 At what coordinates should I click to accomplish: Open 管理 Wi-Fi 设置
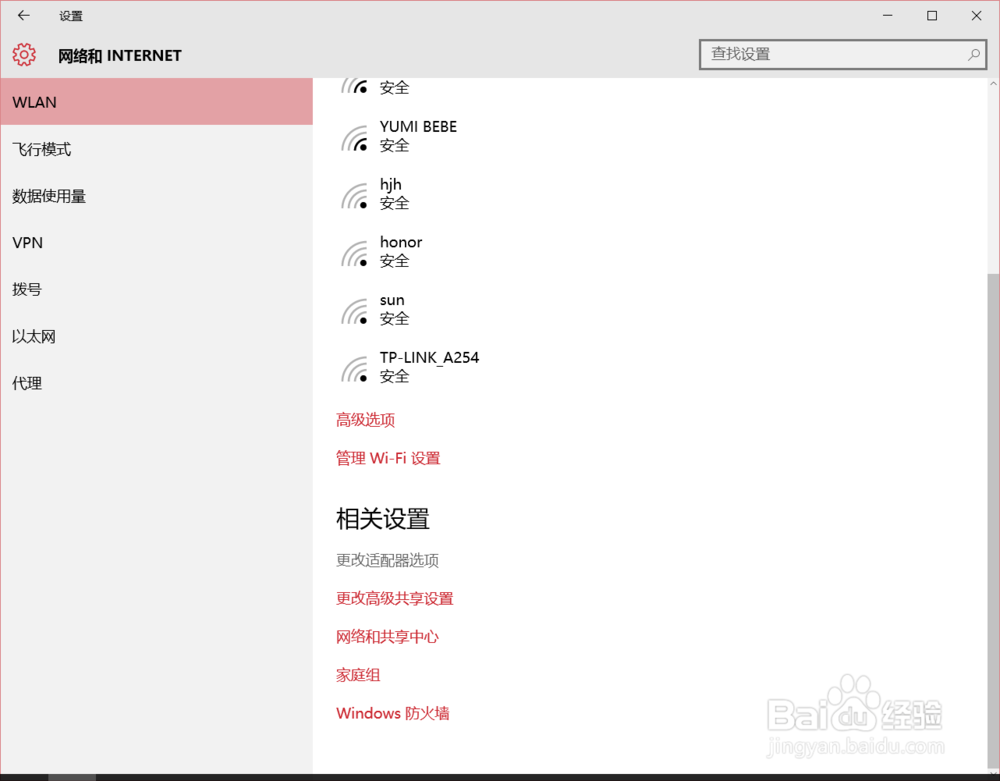click(387, 457)
